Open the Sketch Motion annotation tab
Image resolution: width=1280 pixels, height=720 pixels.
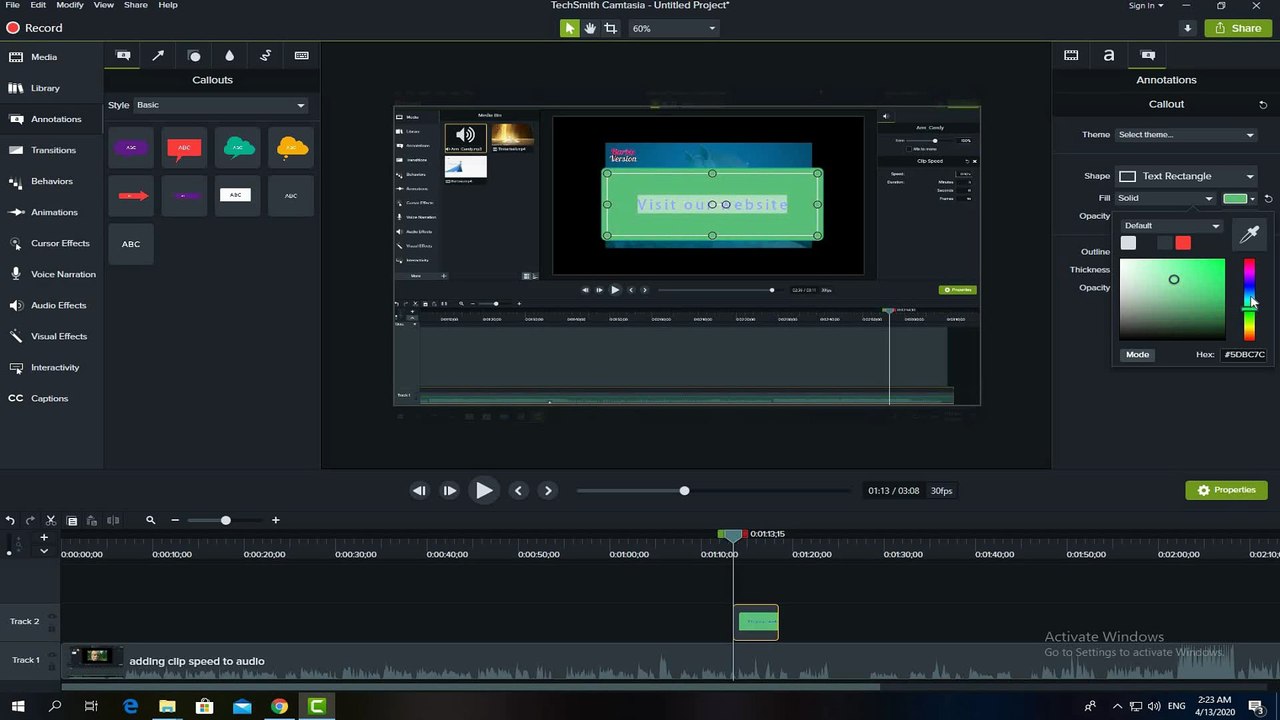(x=265, y=56)
